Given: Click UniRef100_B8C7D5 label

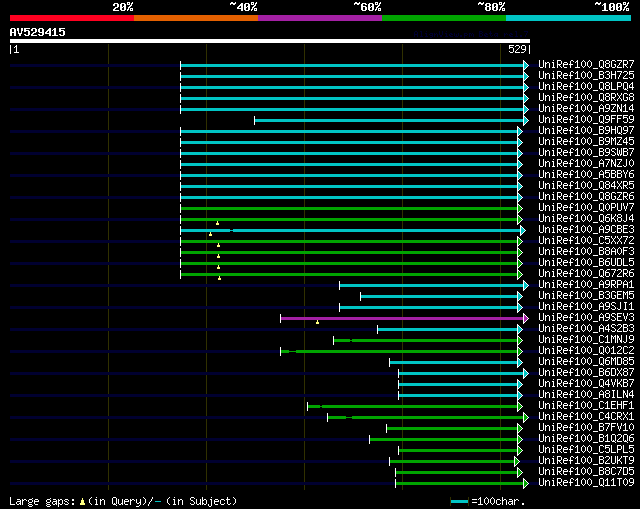Looking at the screenshot, I should [x=586, y=472].
